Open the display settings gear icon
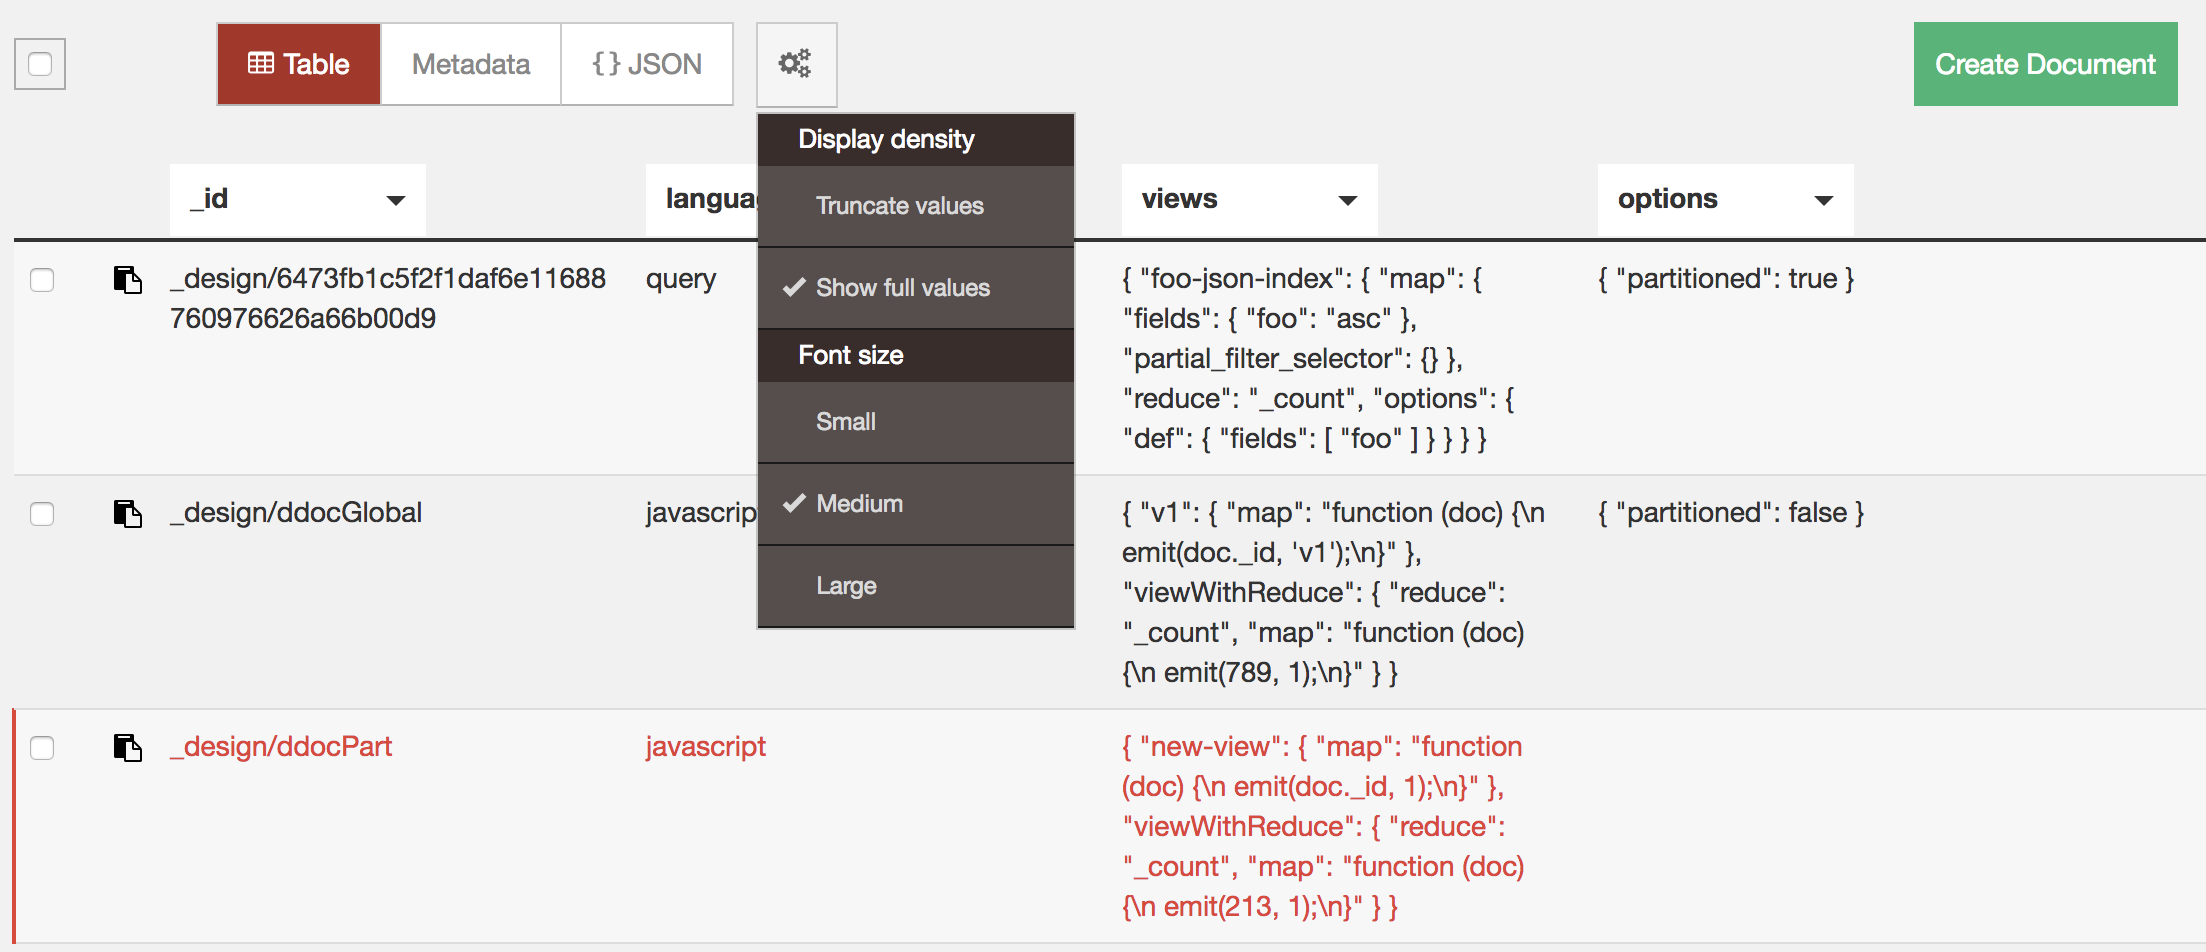The height and width of the screenshot is (952, 2206). click(796, 64)
